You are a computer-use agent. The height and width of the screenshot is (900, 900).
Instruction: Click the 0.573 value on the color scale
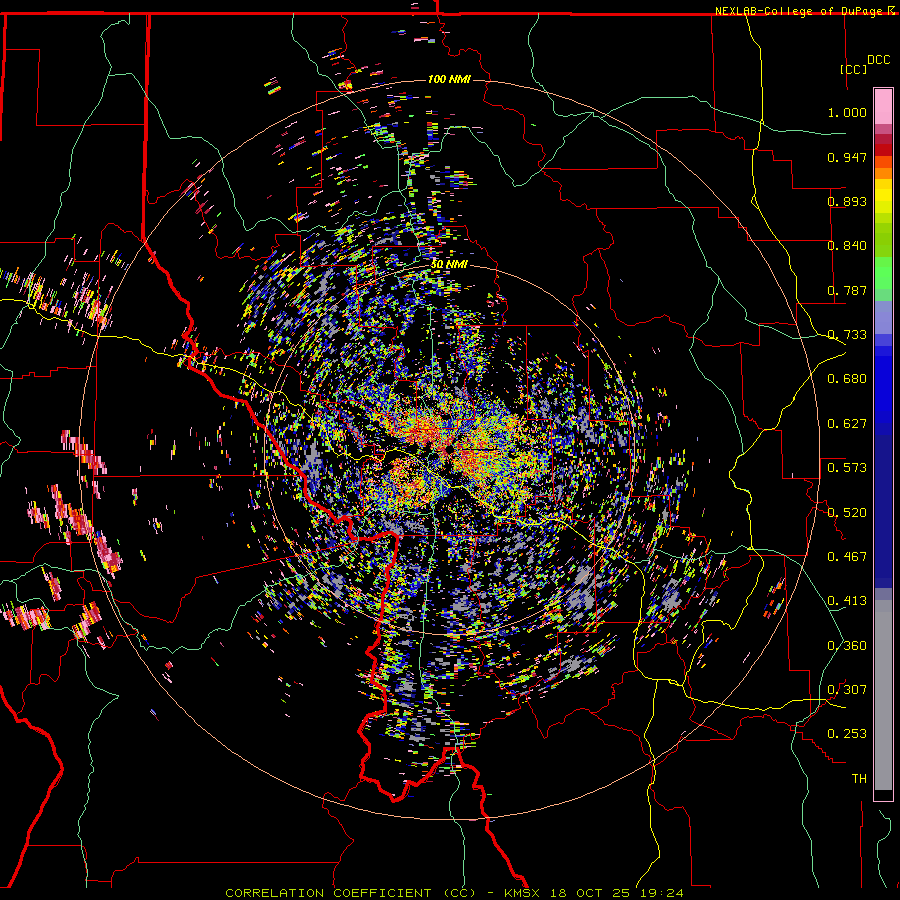pyautogui.click(x=847, y=468)
